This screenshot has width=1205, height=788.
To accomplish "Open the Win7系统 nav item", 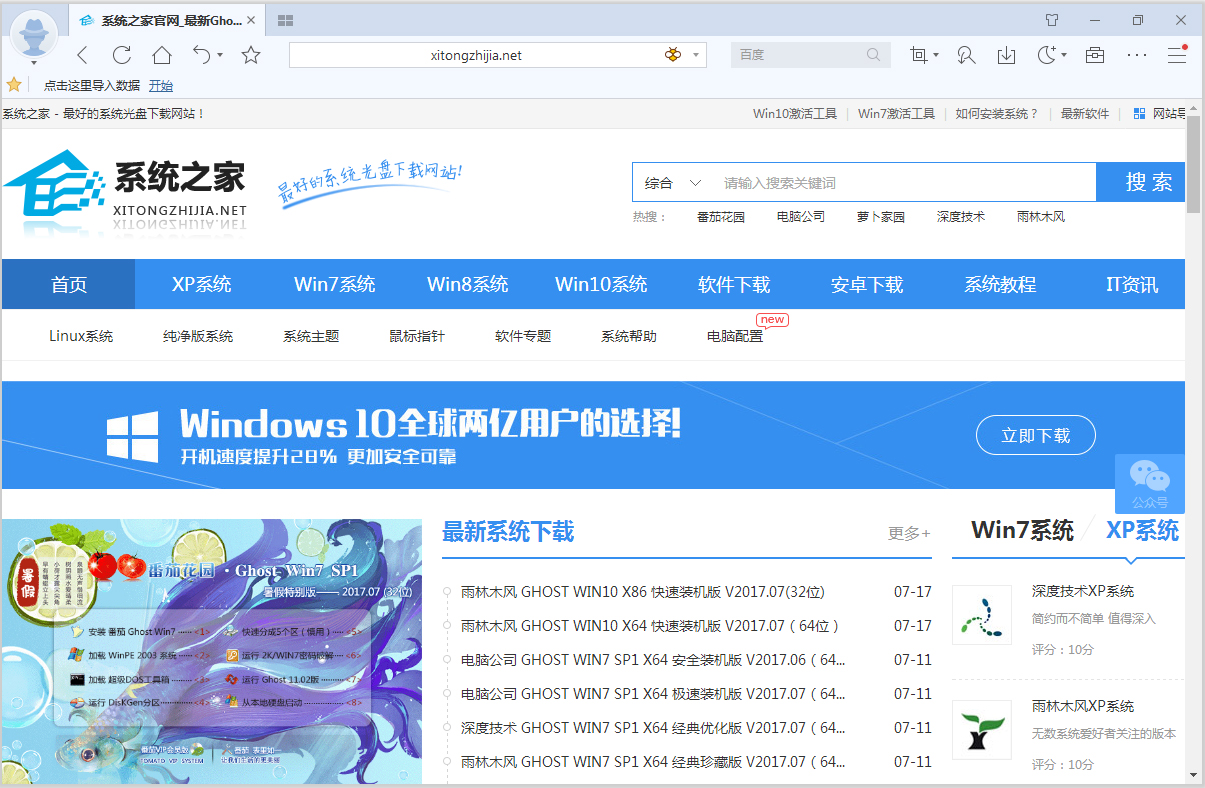I will point(335,284).
